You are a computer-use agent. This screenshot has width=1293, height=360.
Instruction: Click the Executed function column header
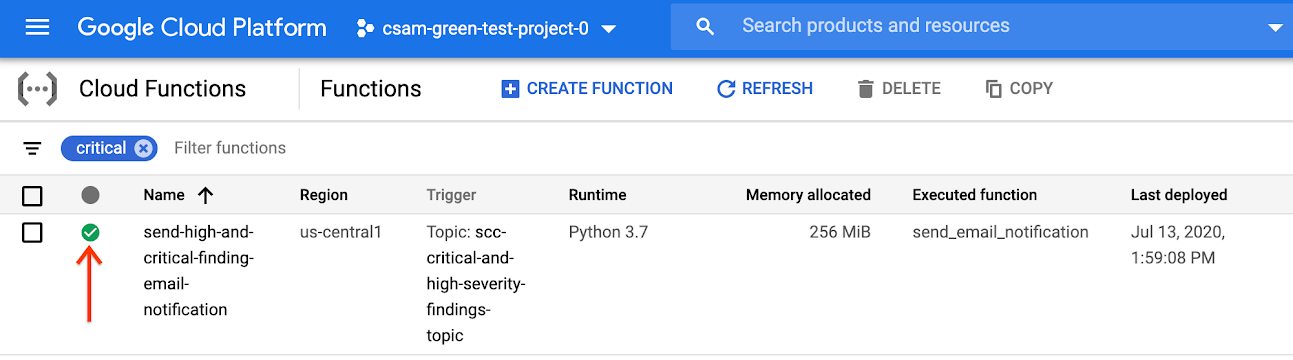tap(975, 195)
